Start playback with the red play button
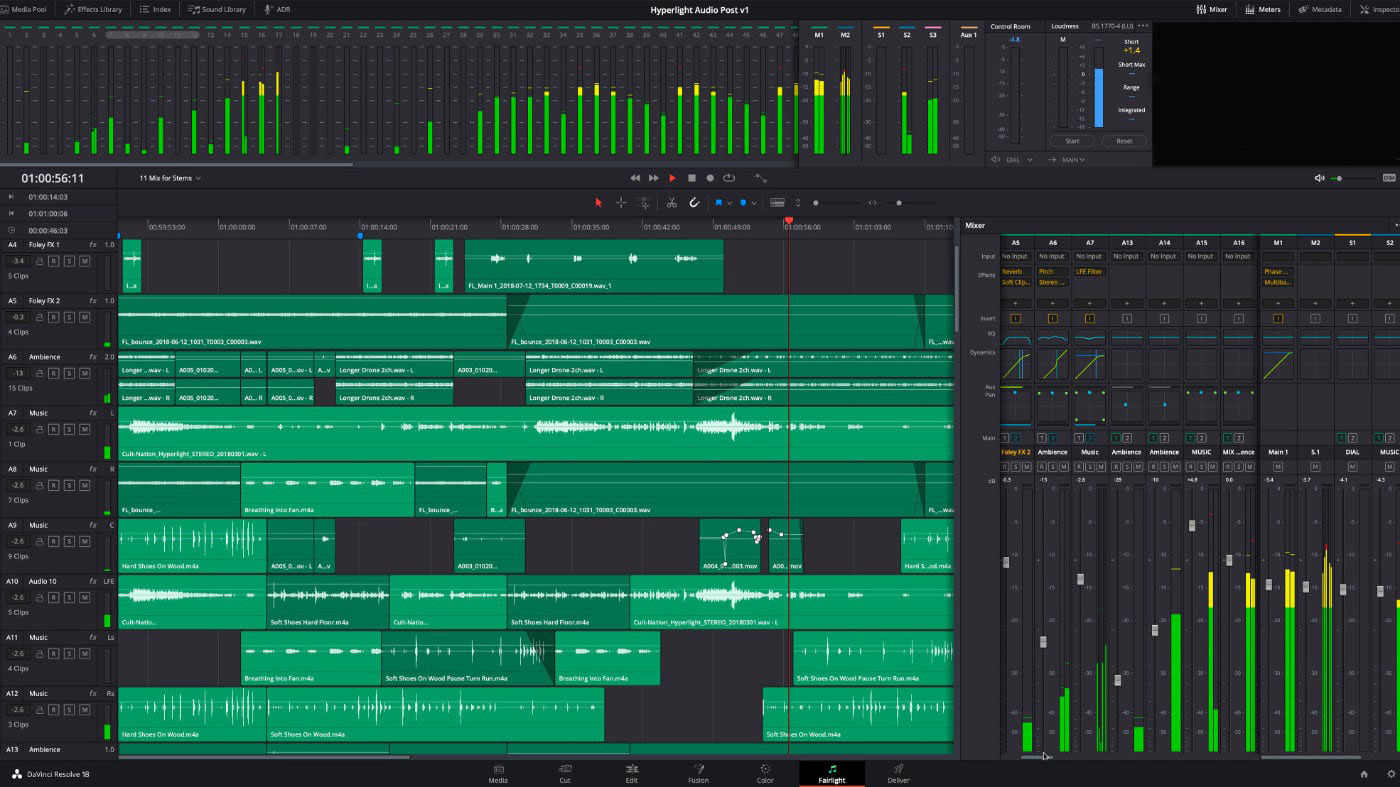 coord(673,178)
